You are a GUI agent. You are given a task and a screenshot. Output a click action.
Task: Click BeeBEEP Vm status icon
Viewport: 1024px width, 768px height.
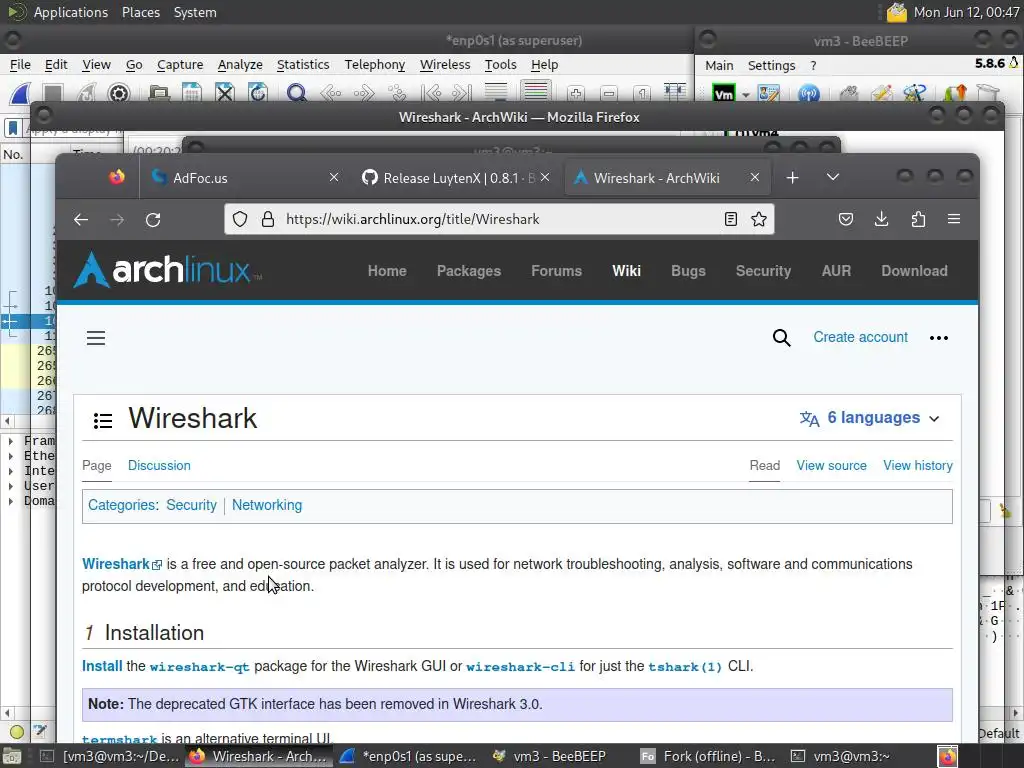[x=724, y=93]
